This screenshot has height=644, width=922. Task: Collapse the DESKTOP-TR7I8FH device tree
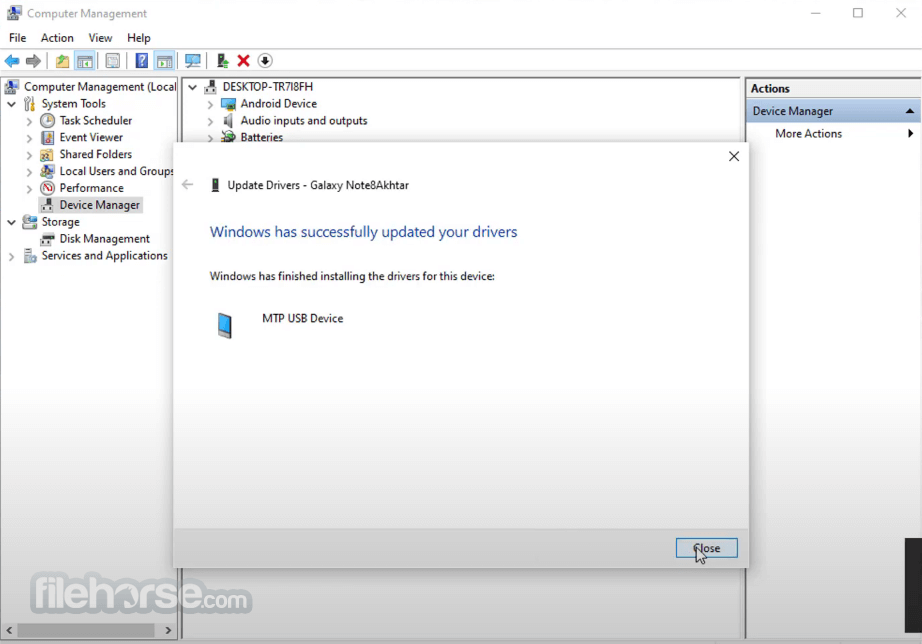[192, 87]
